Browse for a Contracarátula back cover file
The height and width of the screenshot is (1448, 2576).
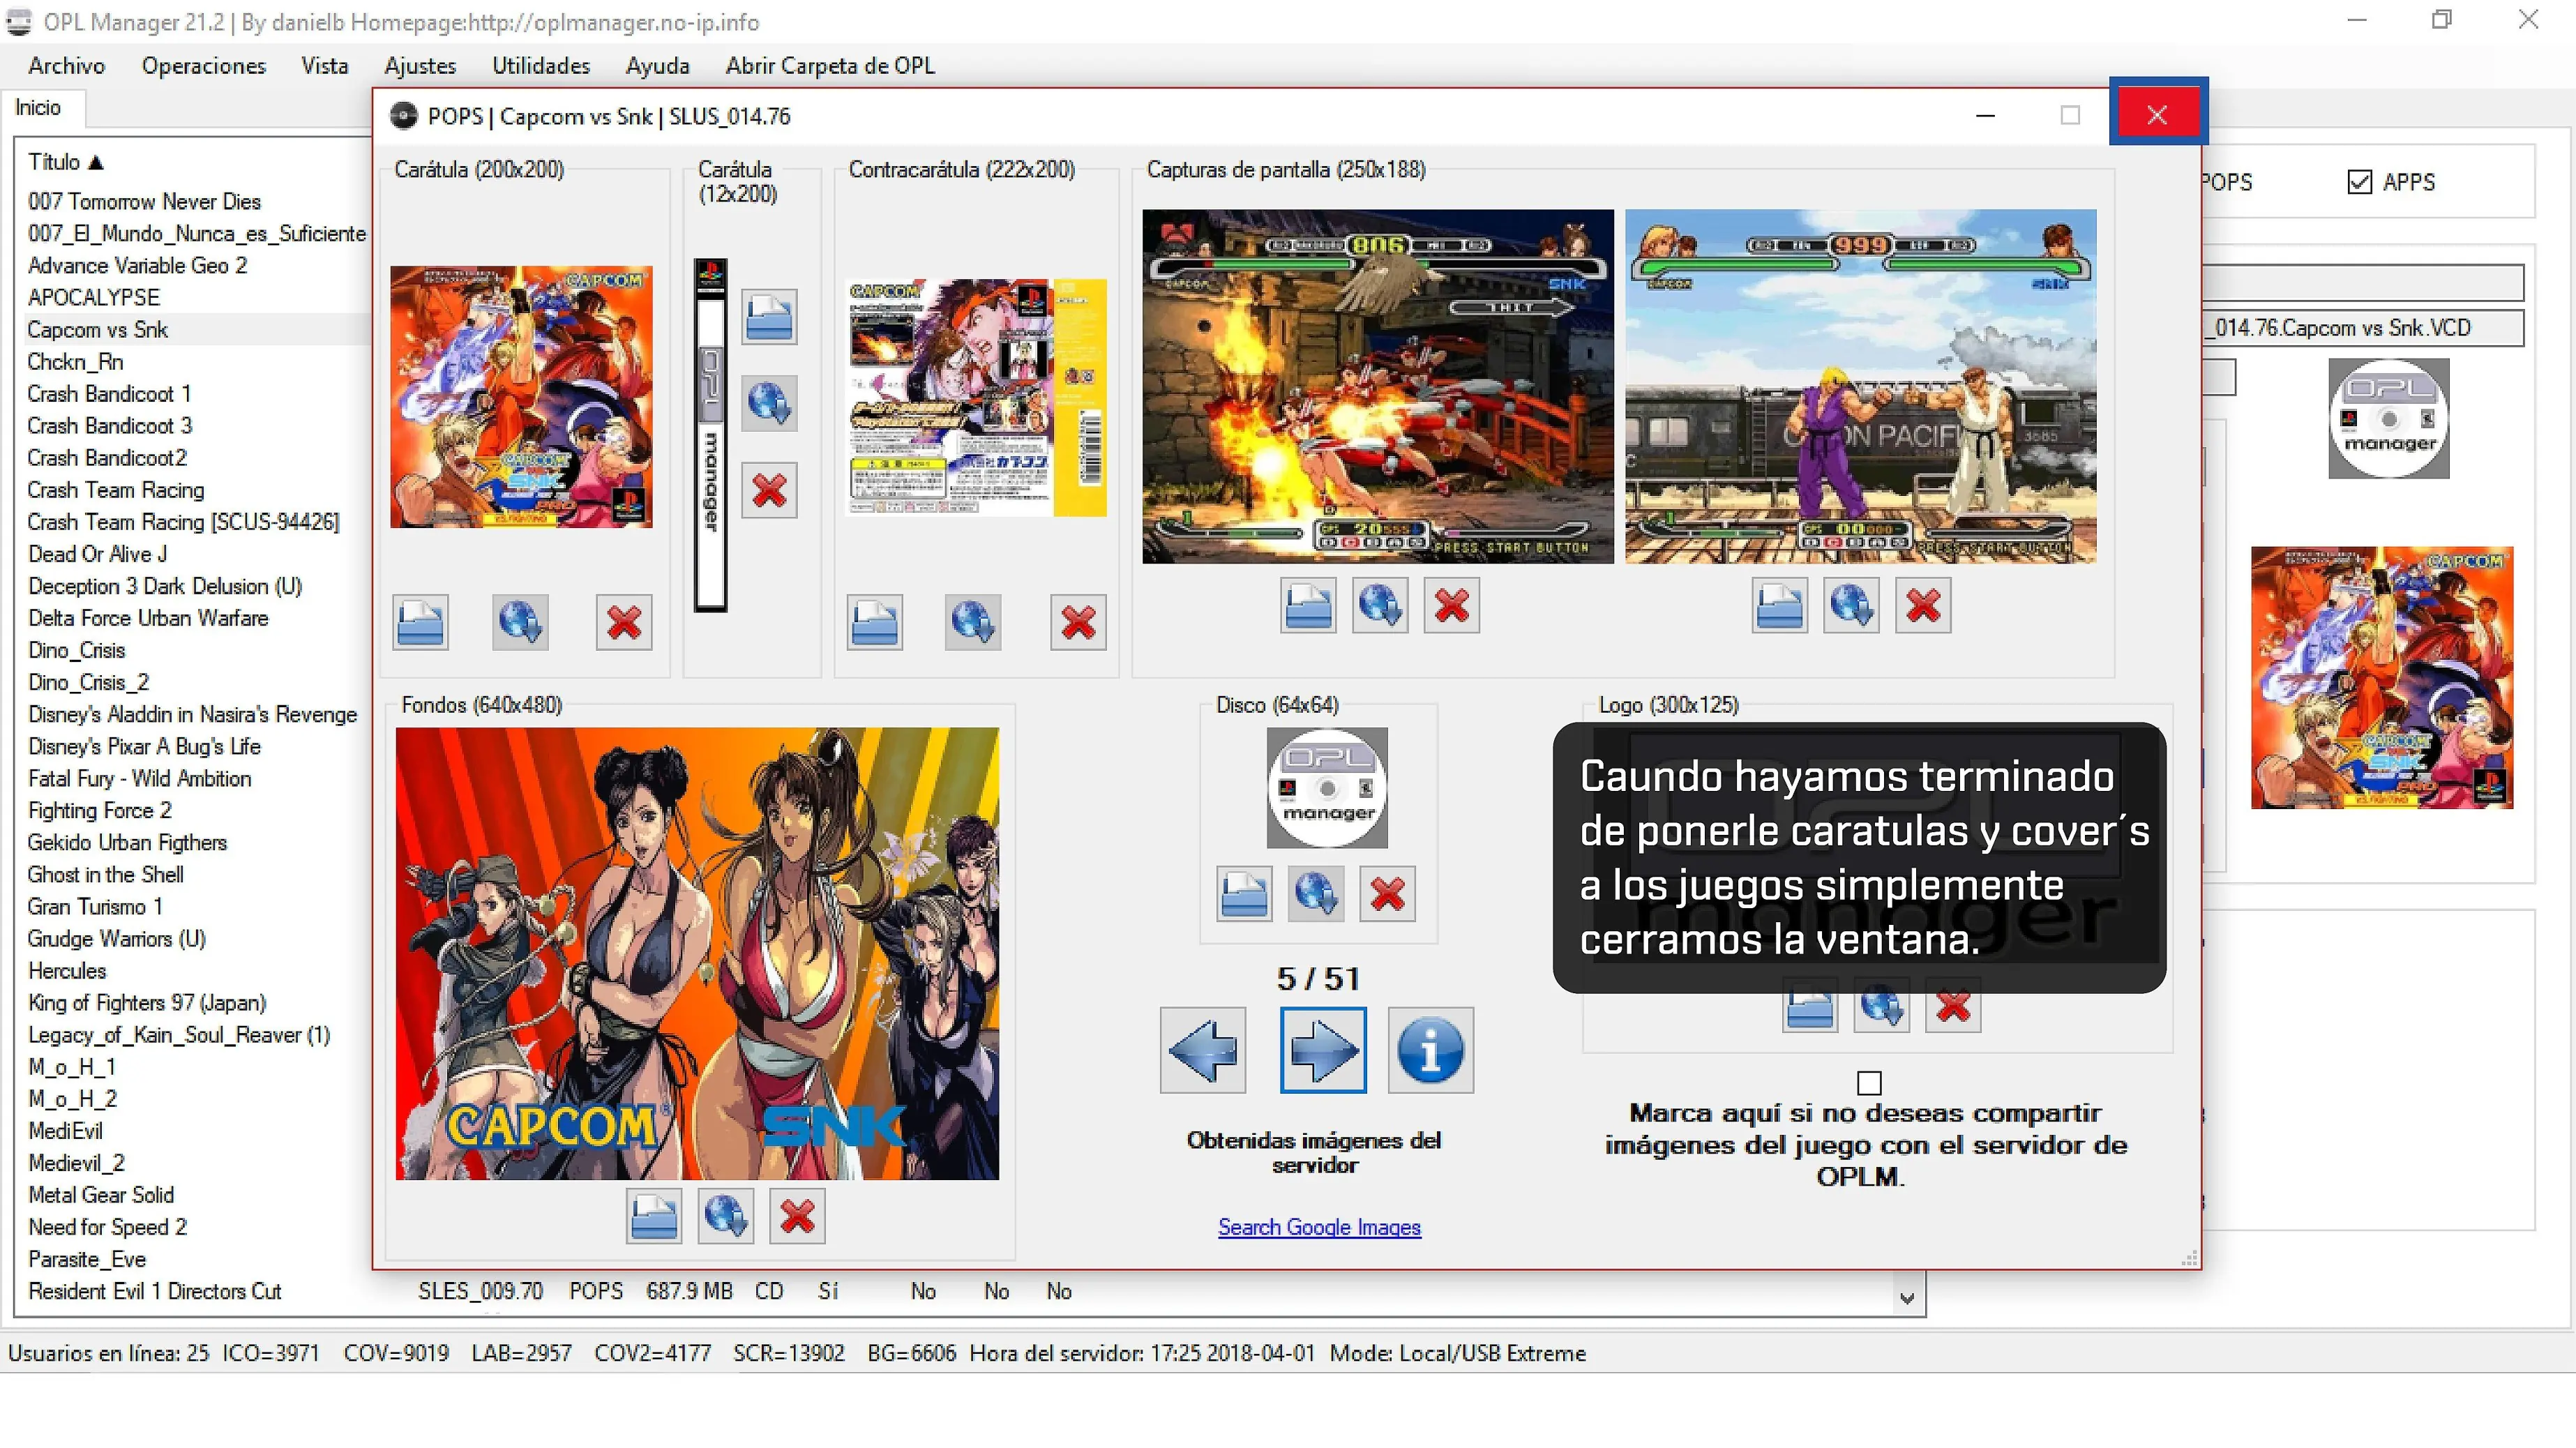tap(874, 622)
